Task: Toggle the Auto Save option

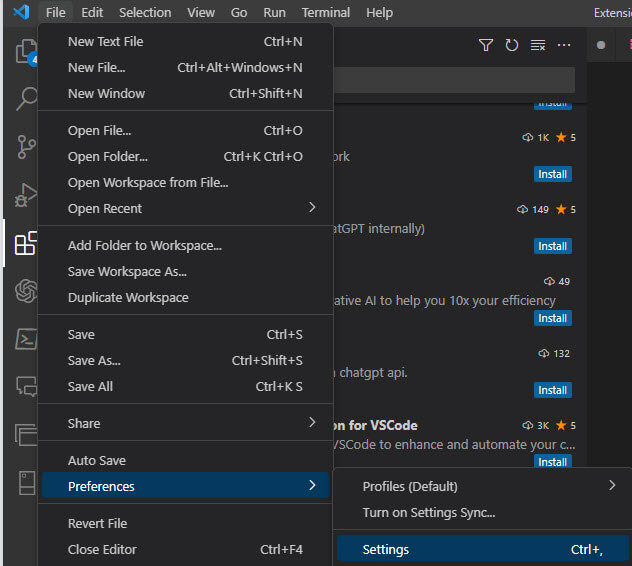Action: 97,461
